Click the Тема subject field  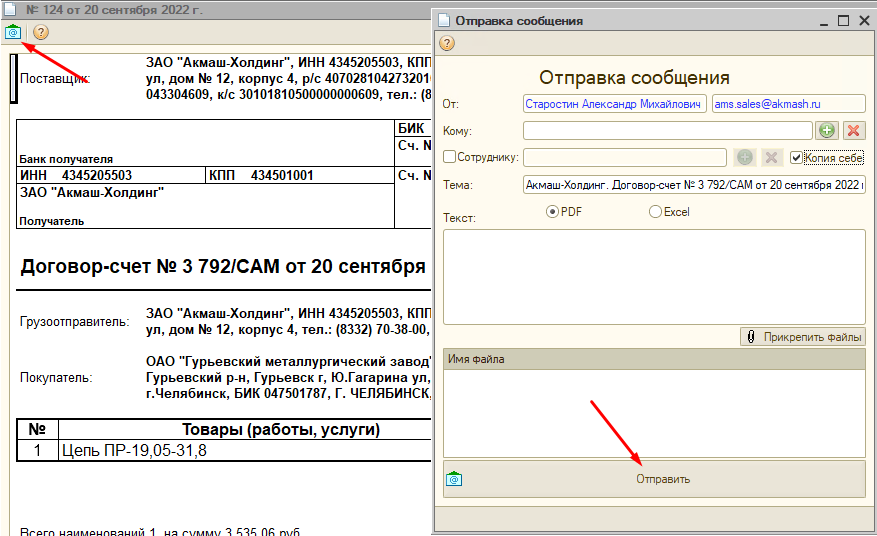click(x=694, y=185)
